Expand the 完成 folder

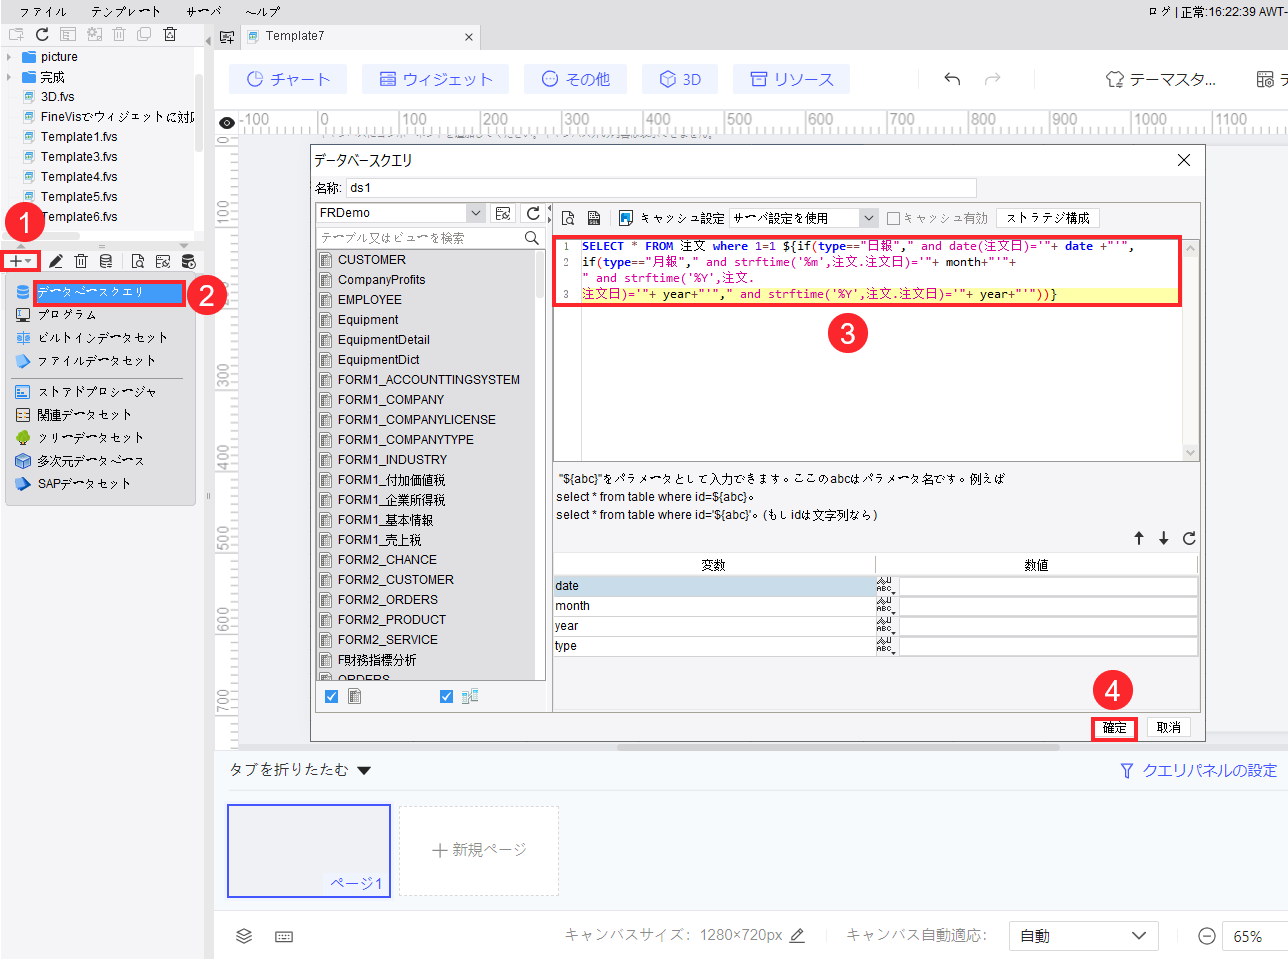pos(9,77)
